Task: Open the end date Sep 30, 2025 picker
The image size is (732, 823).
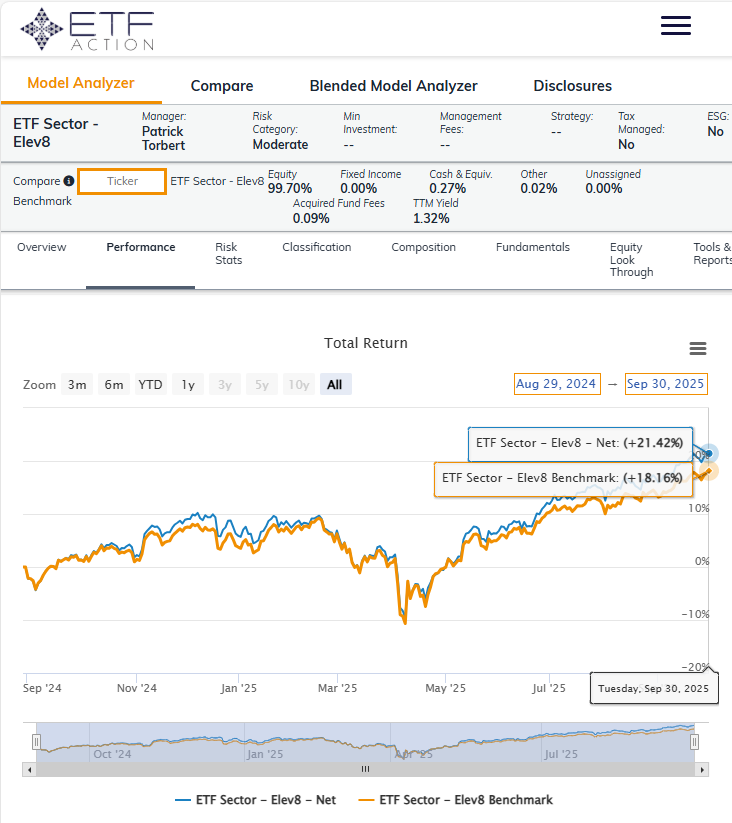Action: [665, 384]
